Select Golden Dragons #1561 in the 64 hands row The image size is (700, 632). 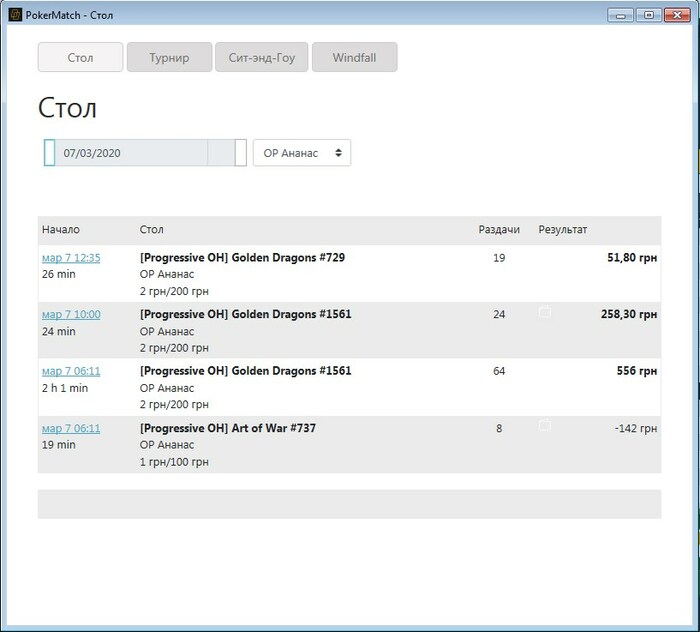click(246, 371)
